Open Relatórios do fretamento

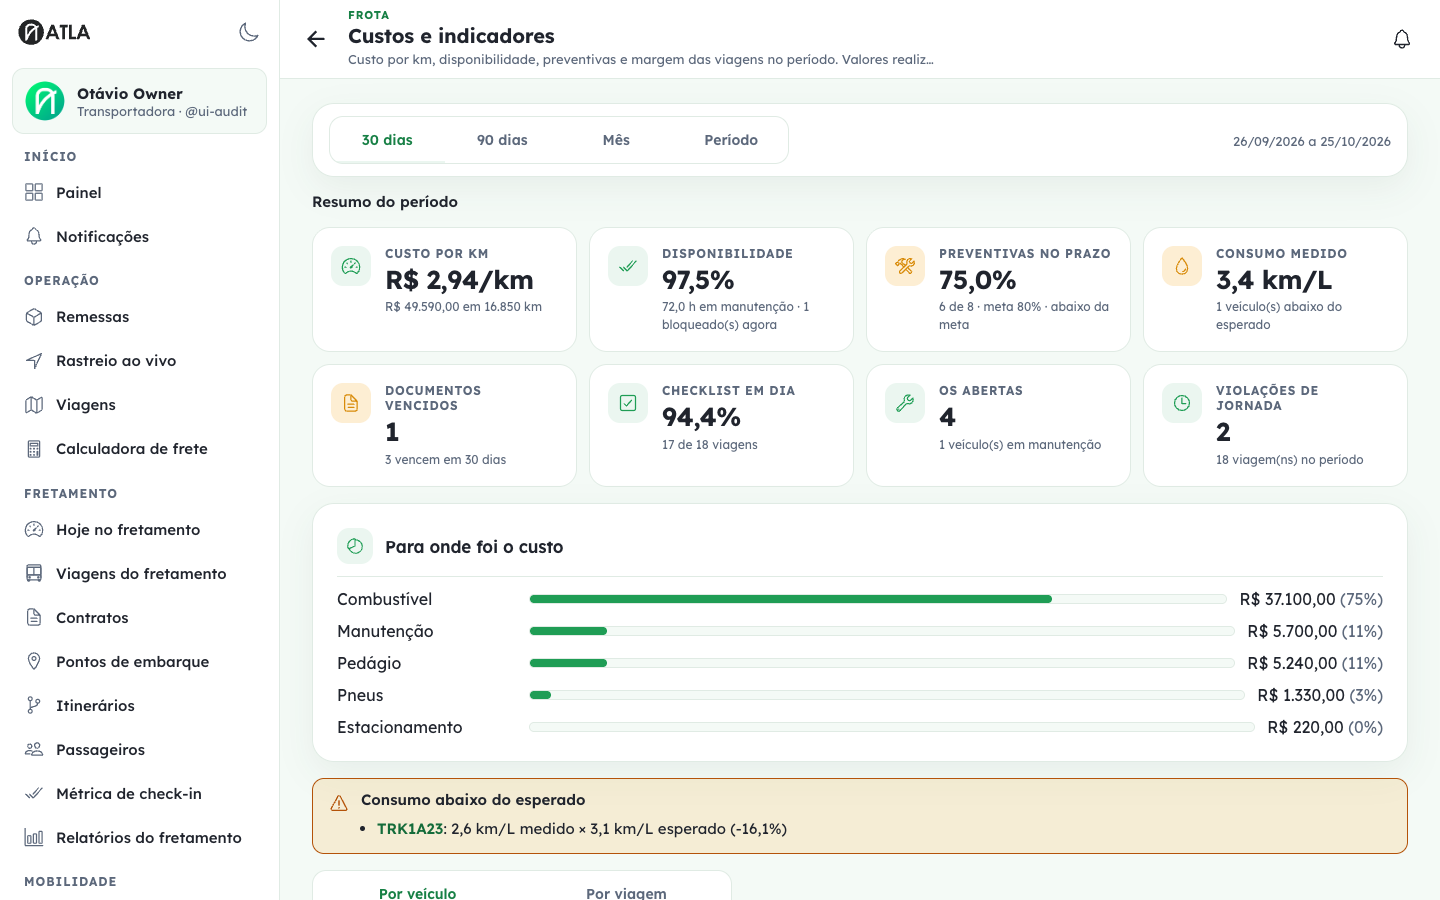tap(139, 838)
